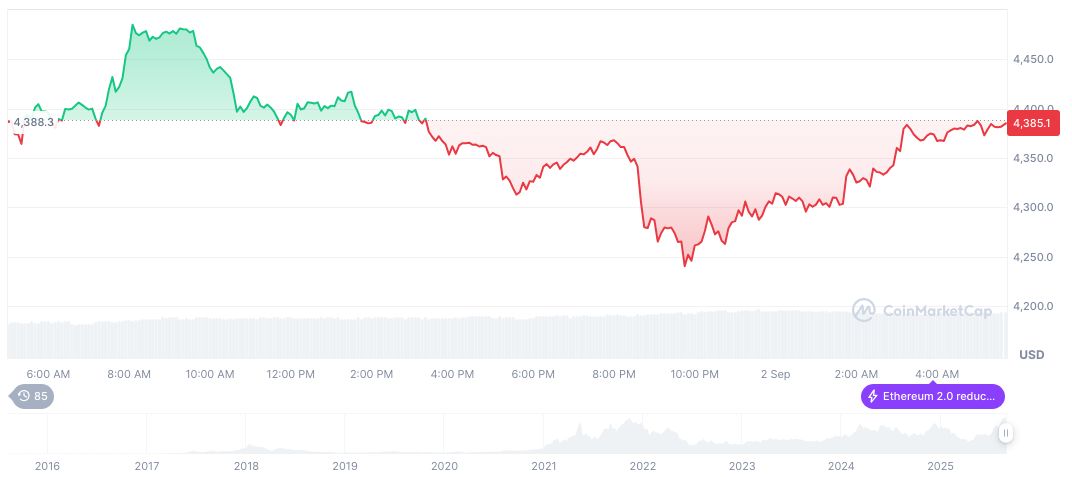The width and height of the screenshot is (1072, 477).
Task: Click the lightning bolt icon in the purple badge
Action: click(874, 396)
